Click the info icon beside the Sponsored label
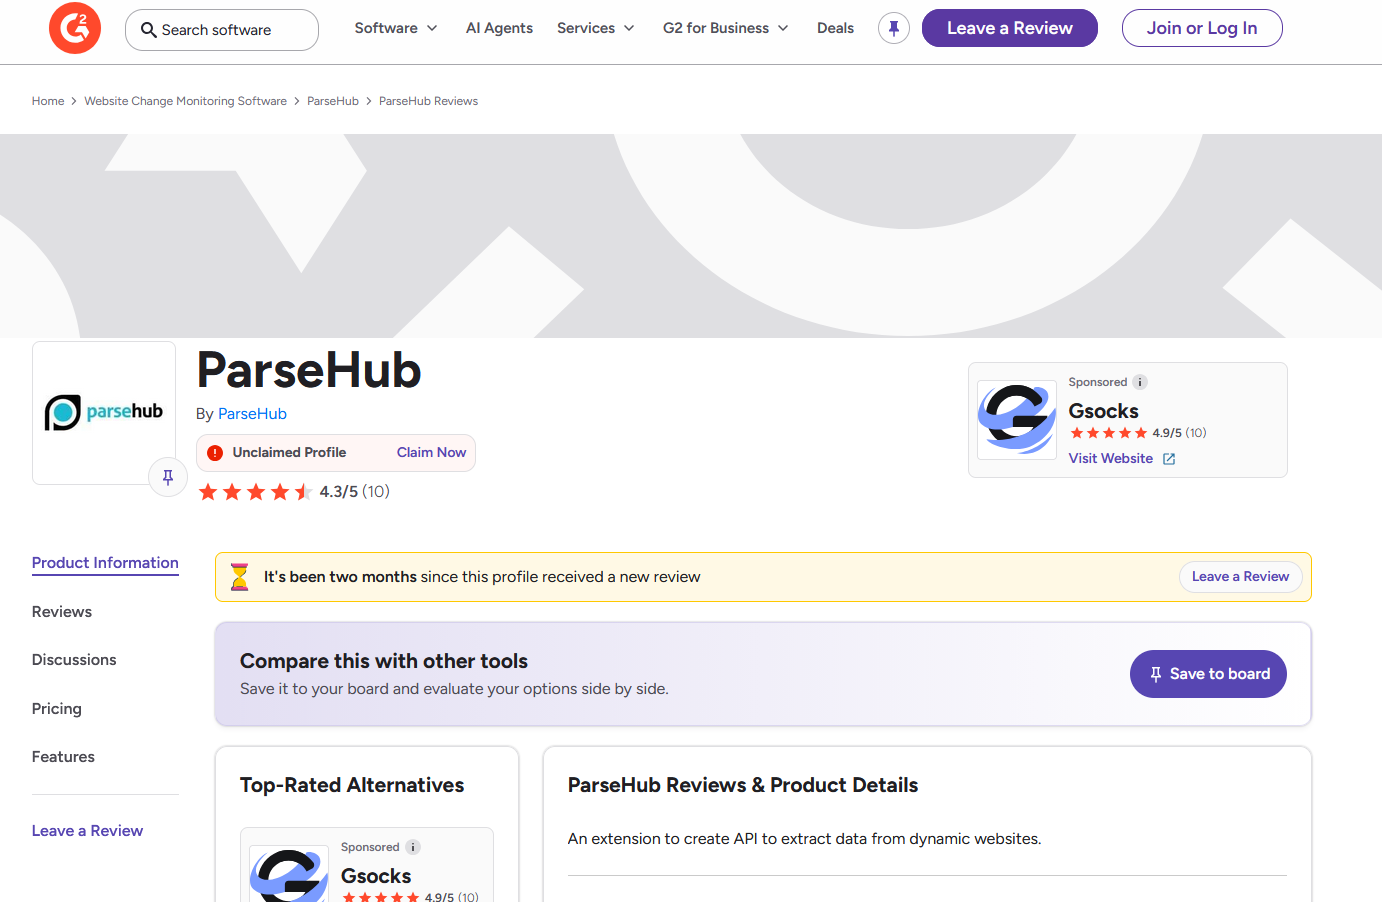1382x902 pixels. [1140, 382]
